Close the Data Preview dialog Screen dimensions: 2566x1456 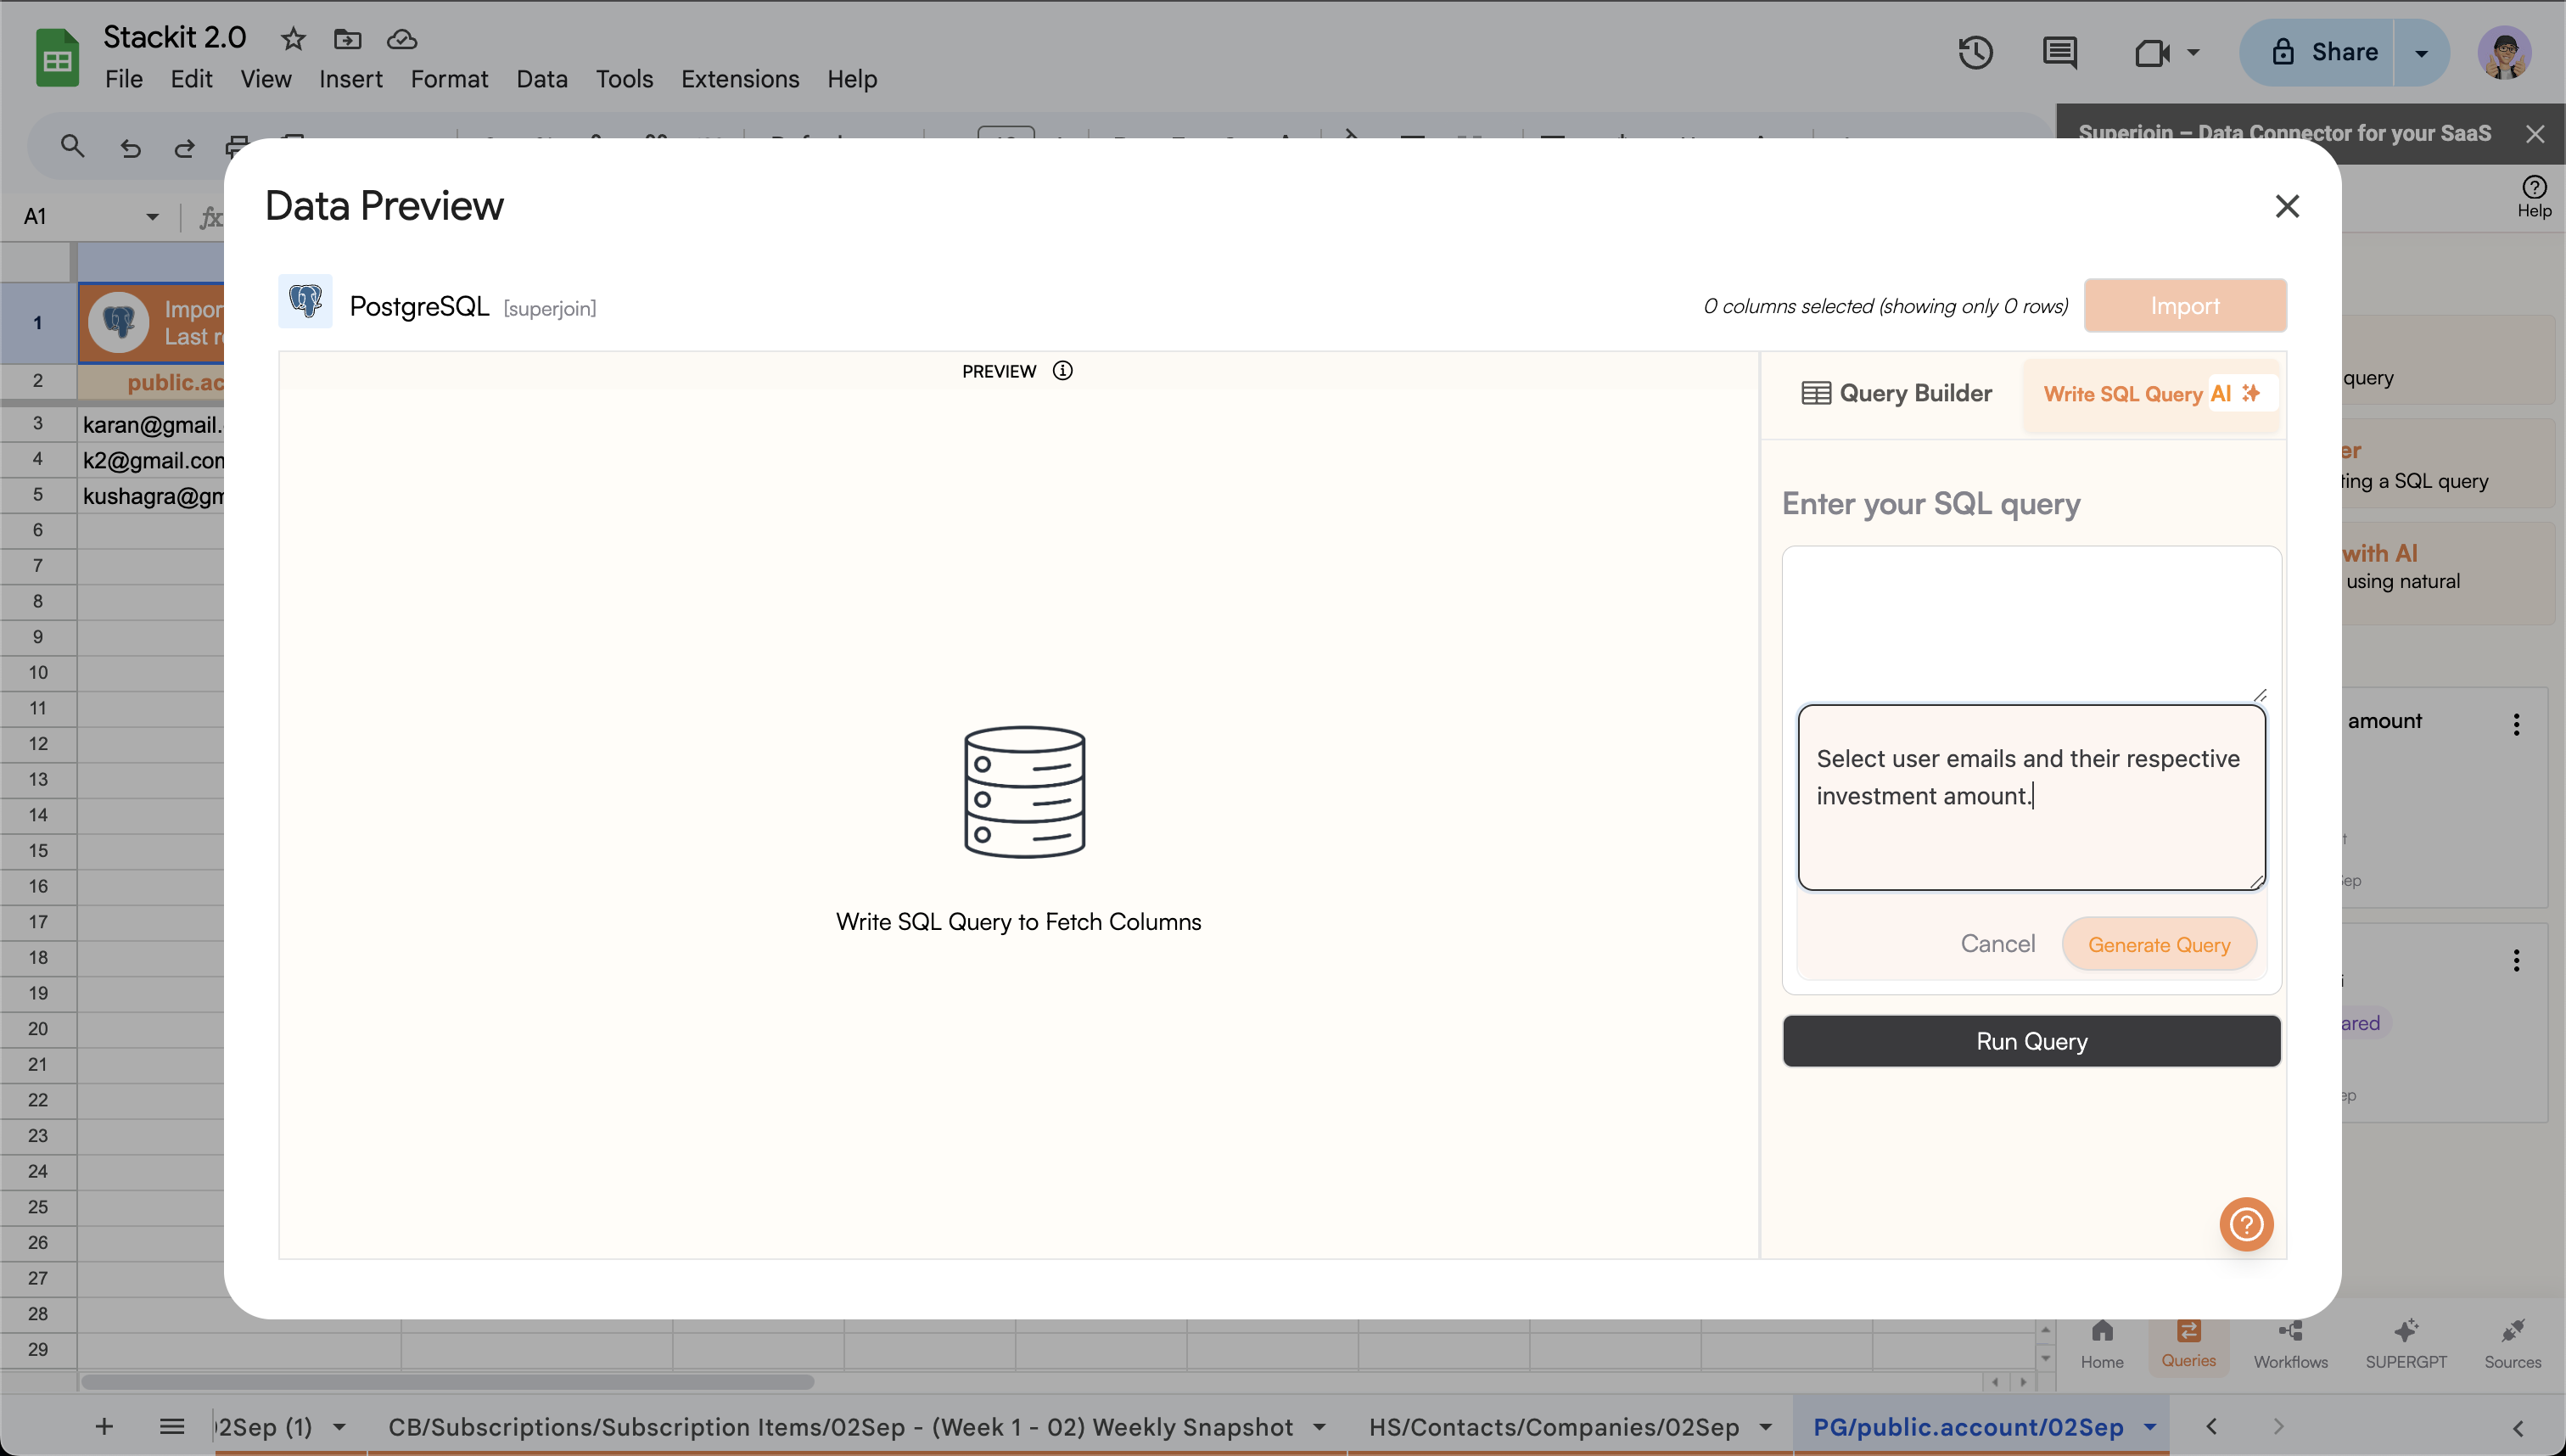point(2286,206)
